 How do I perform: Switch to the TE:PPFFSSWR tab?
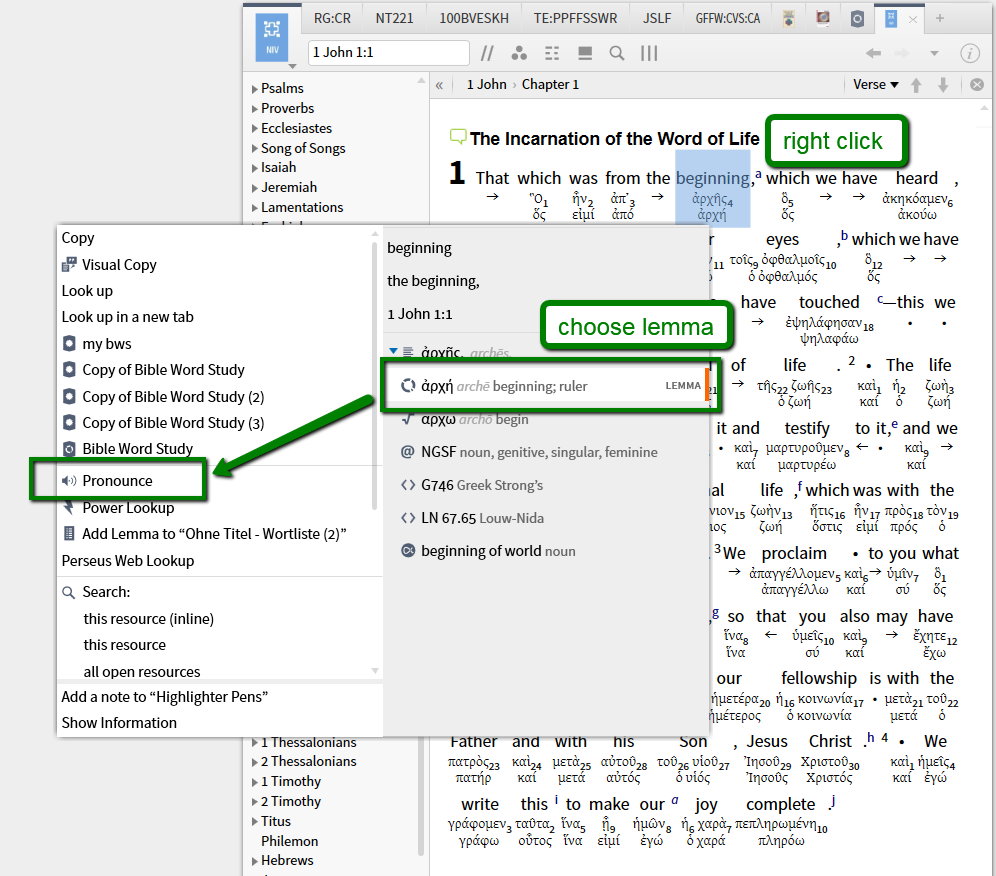575,18
